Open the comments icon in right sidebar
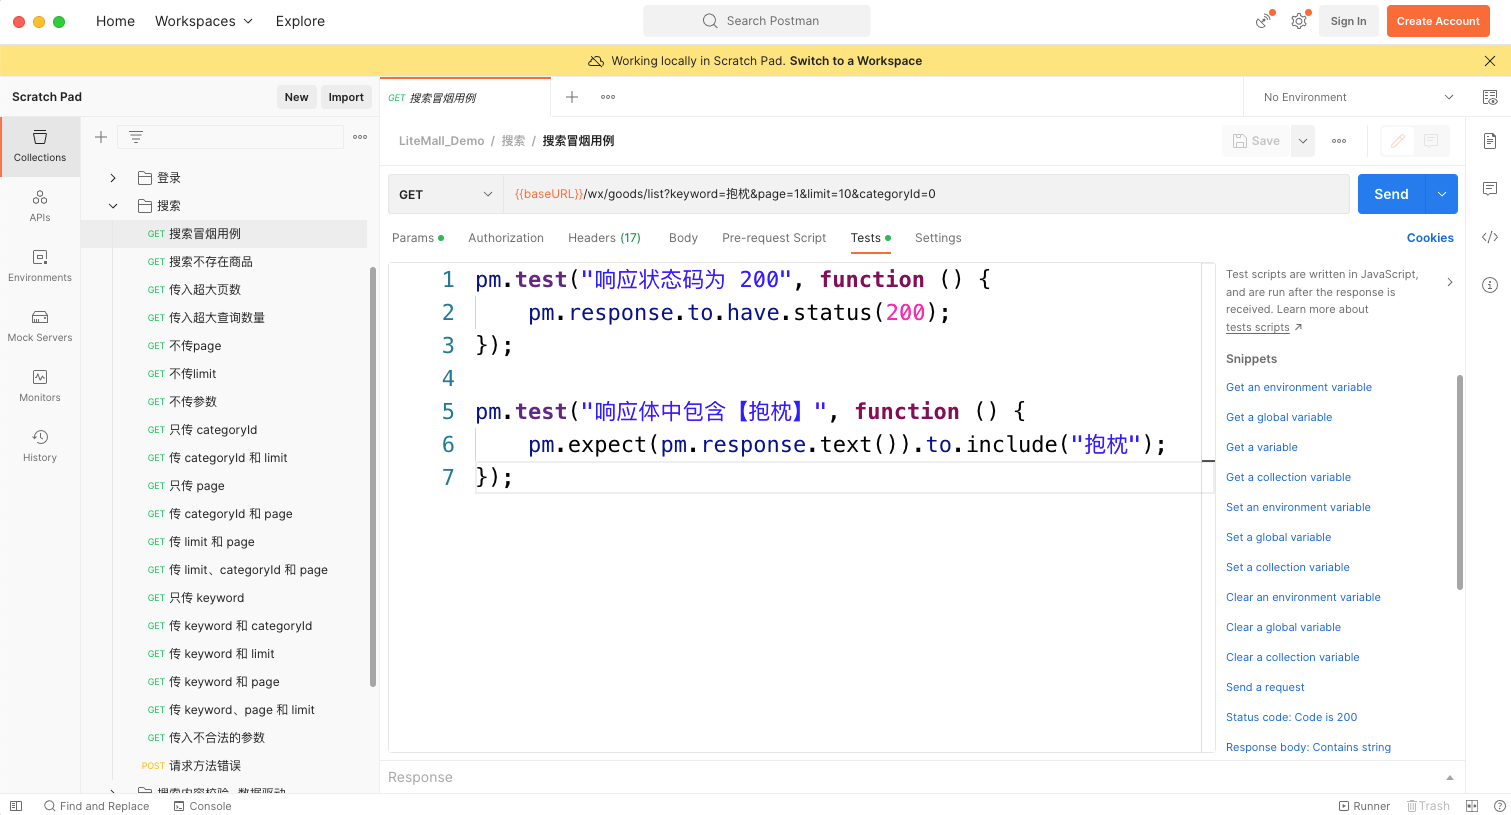1511x815 pixels. (x=1490, y=189)
